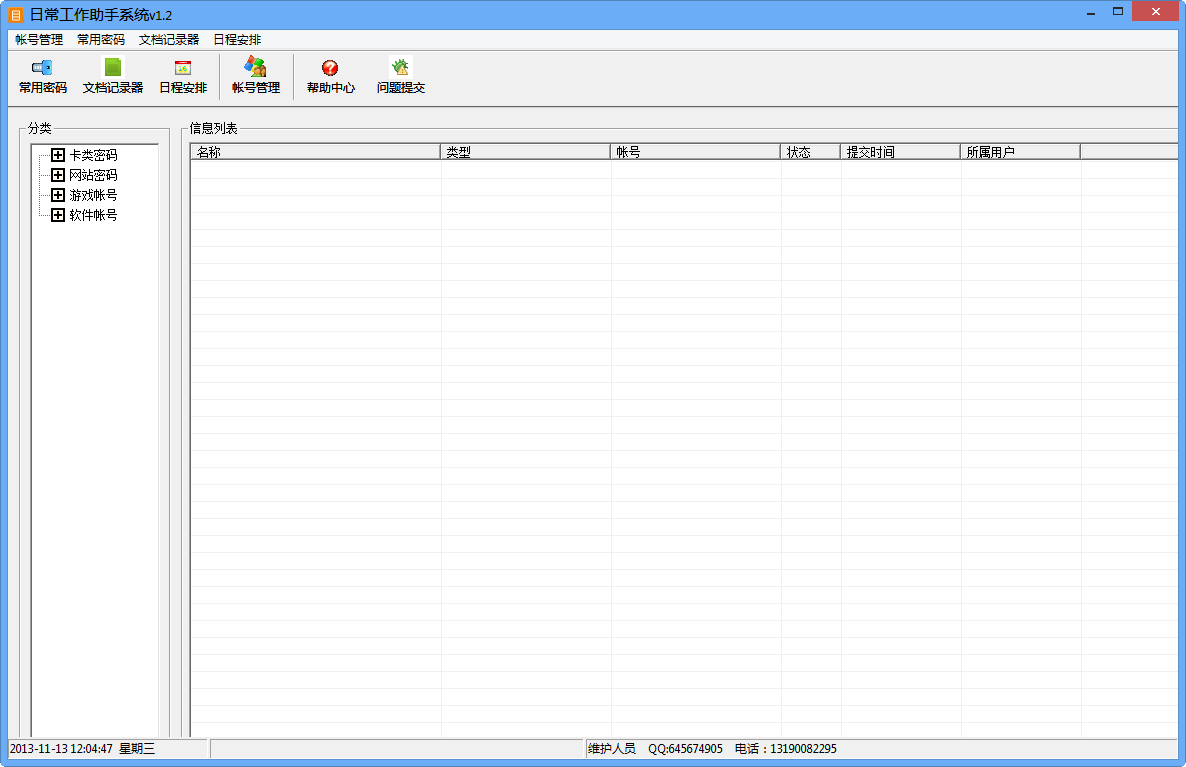Expand the 卡类密码 tree node

click(x=57, y=155)
